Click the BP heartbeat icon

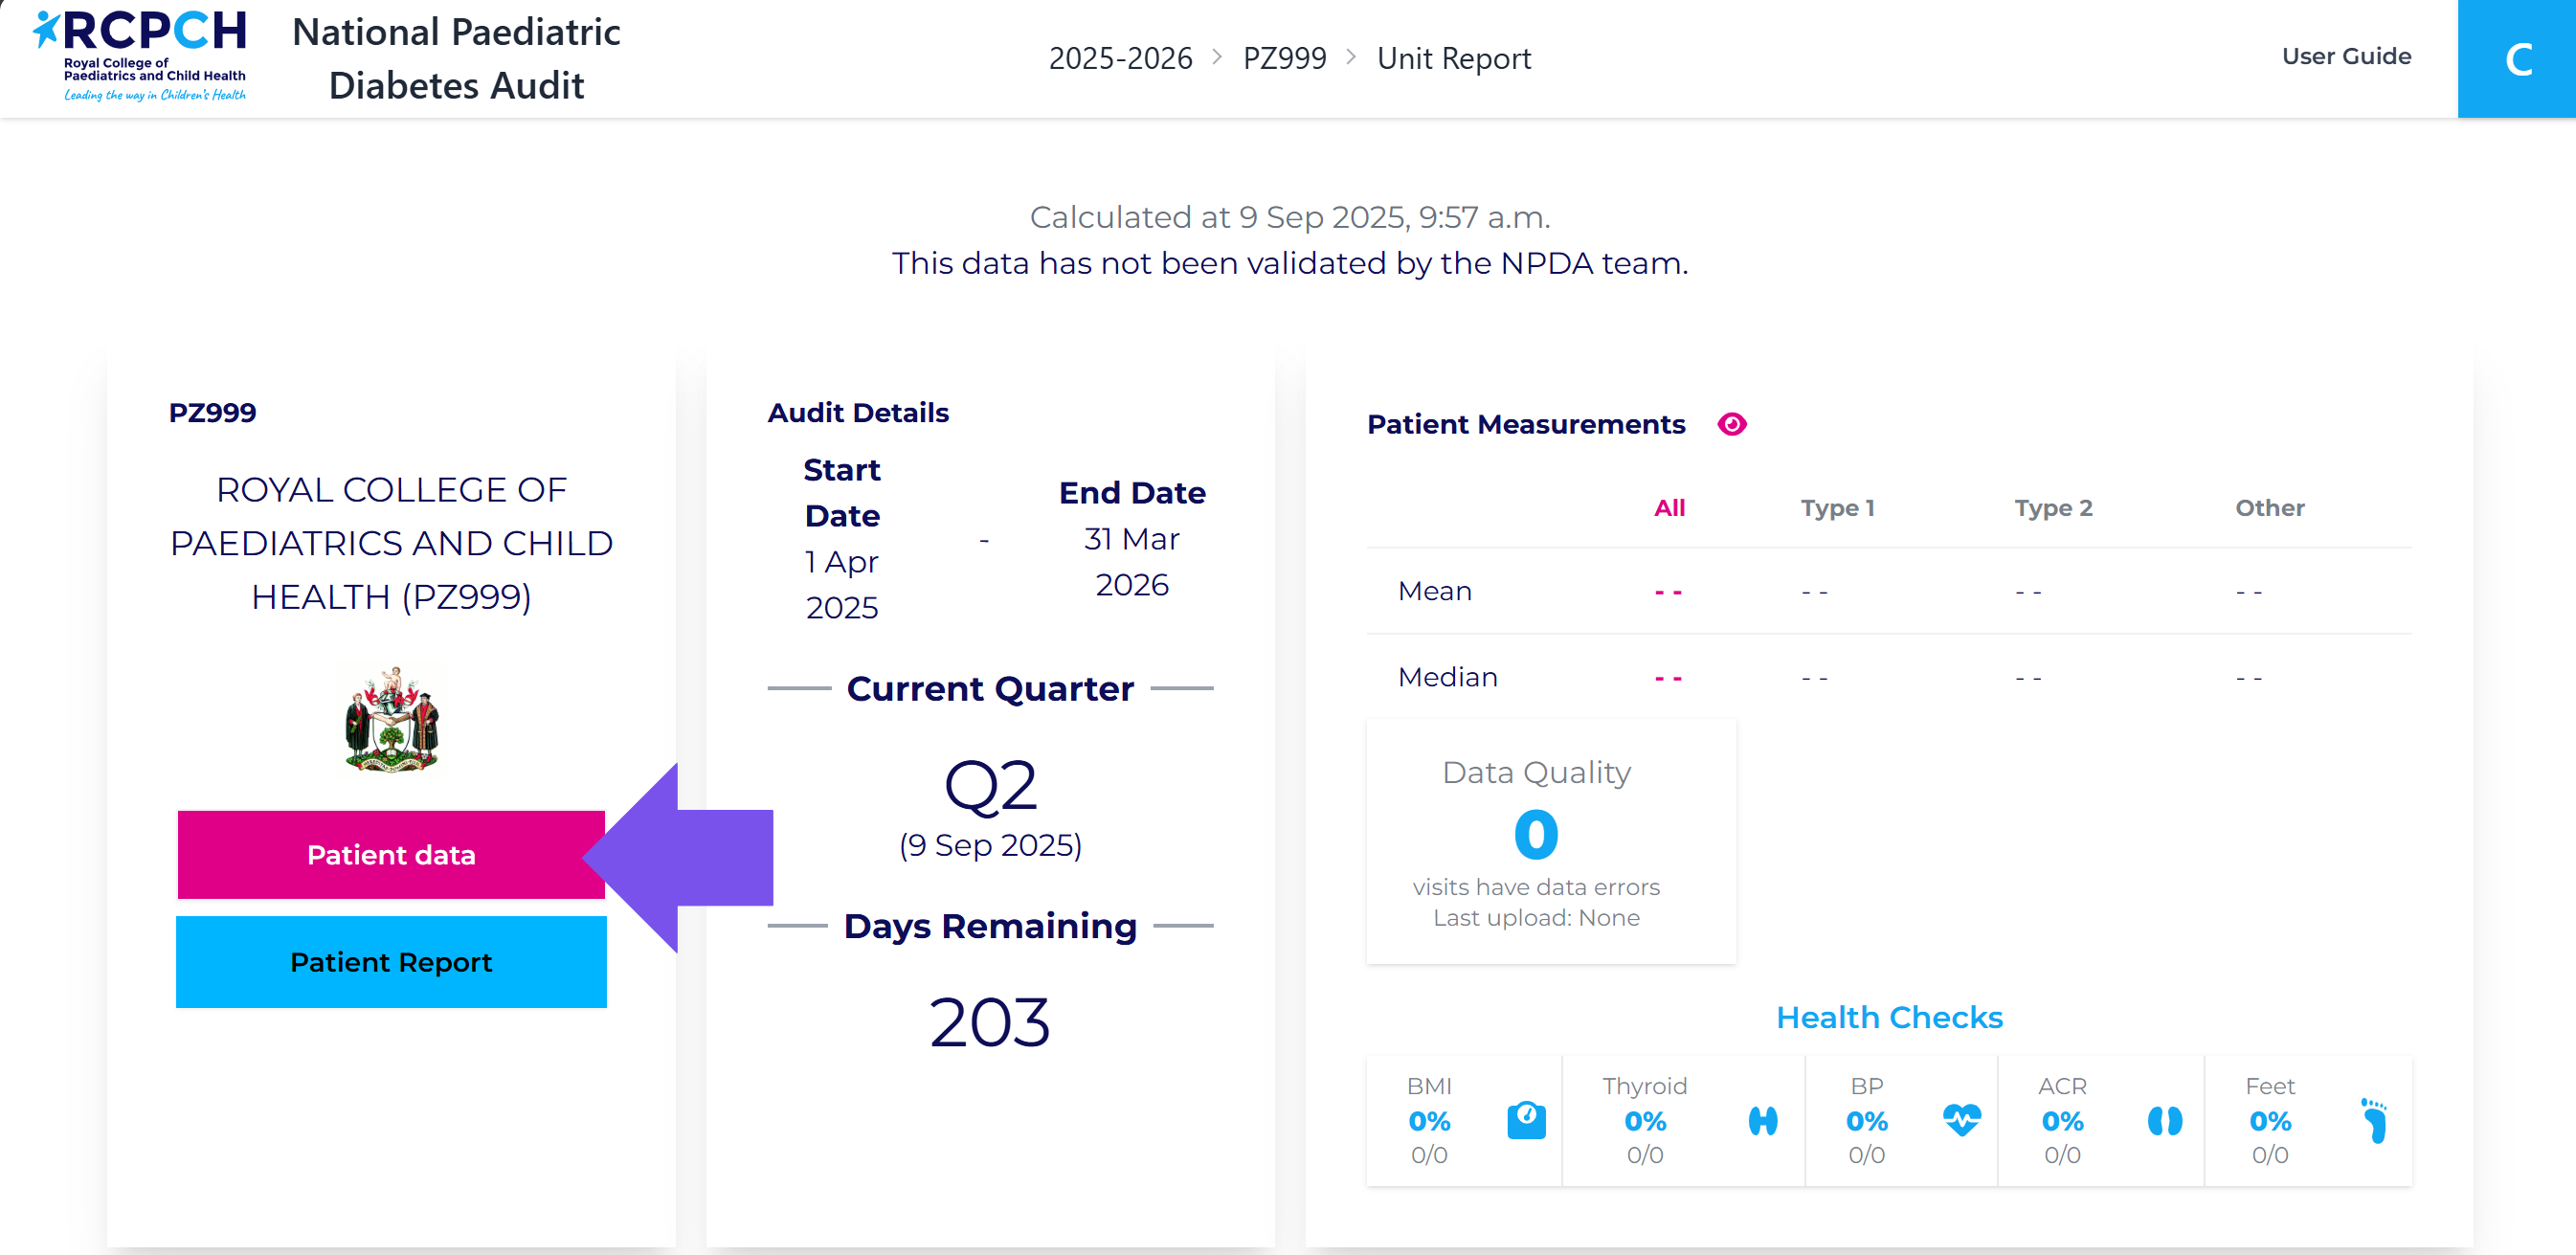(1961, 1119)
